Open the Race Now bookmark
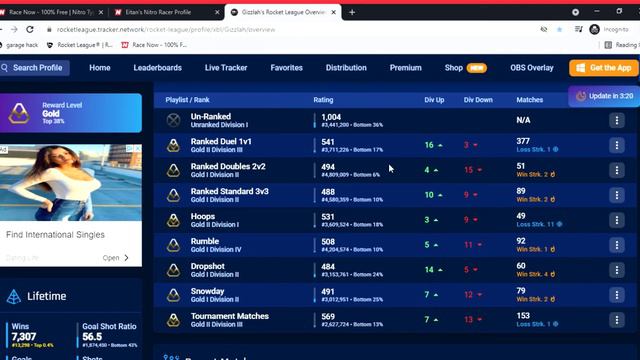 coord(154,45)
